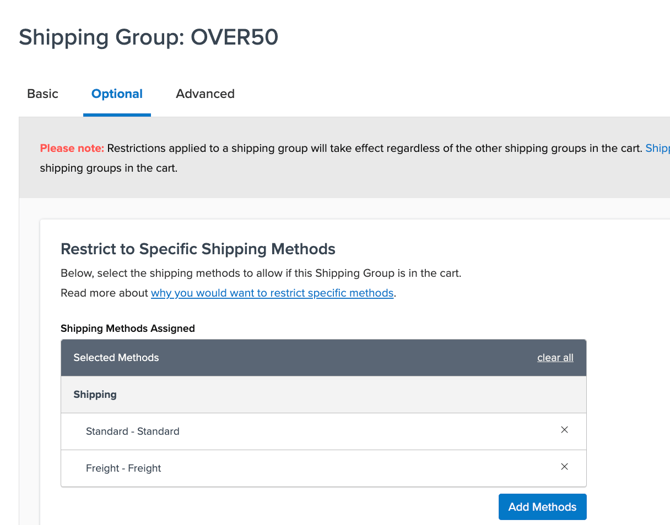The height and width of the screenshot is (525, 670).
Task: Click the 'Below, select the shipping methods' description
Action: tap(260, 273)
